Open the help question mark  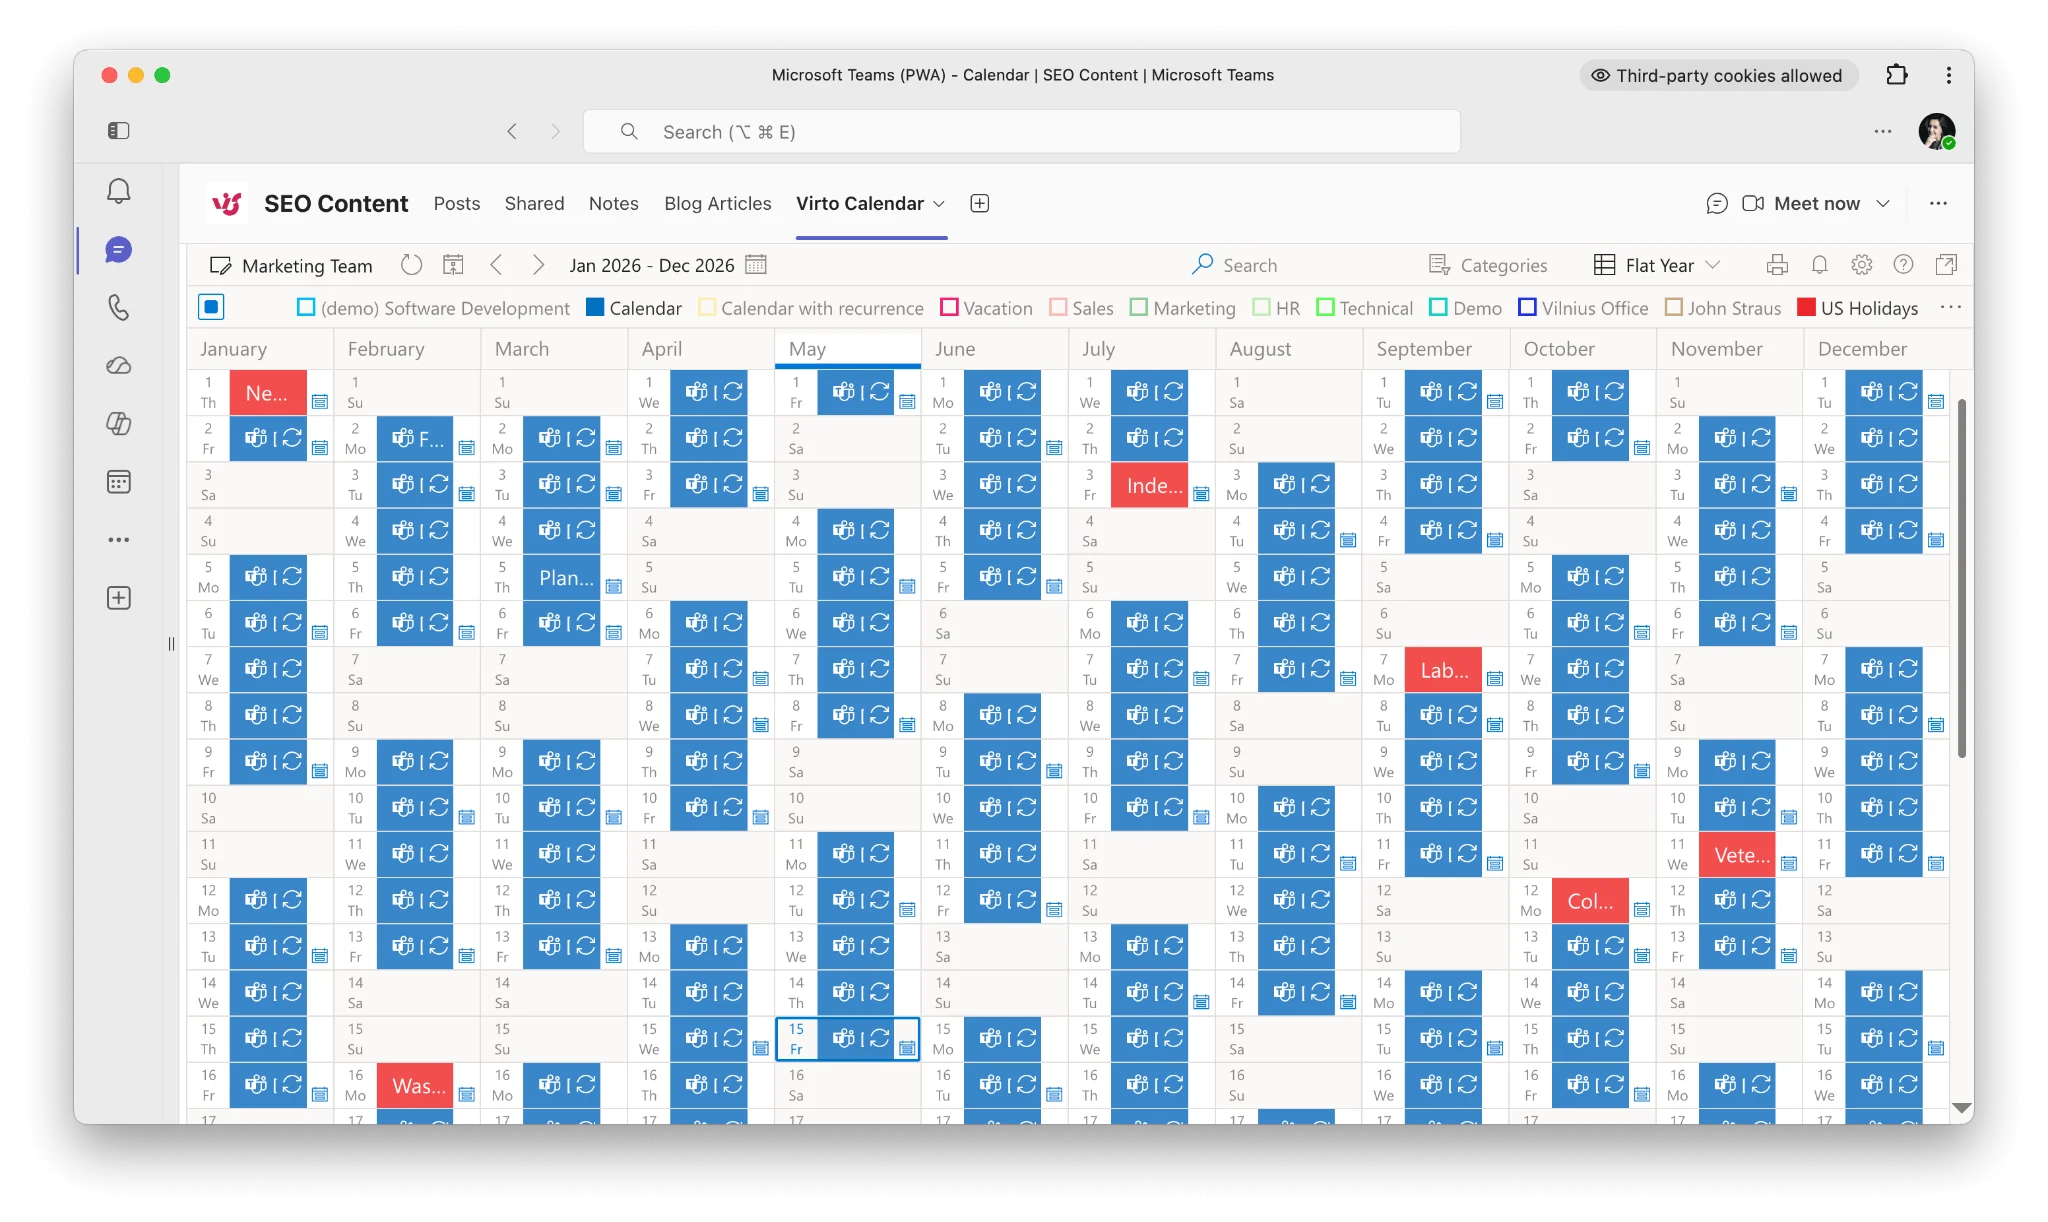pyautogui.click(x=1903, y=265)
